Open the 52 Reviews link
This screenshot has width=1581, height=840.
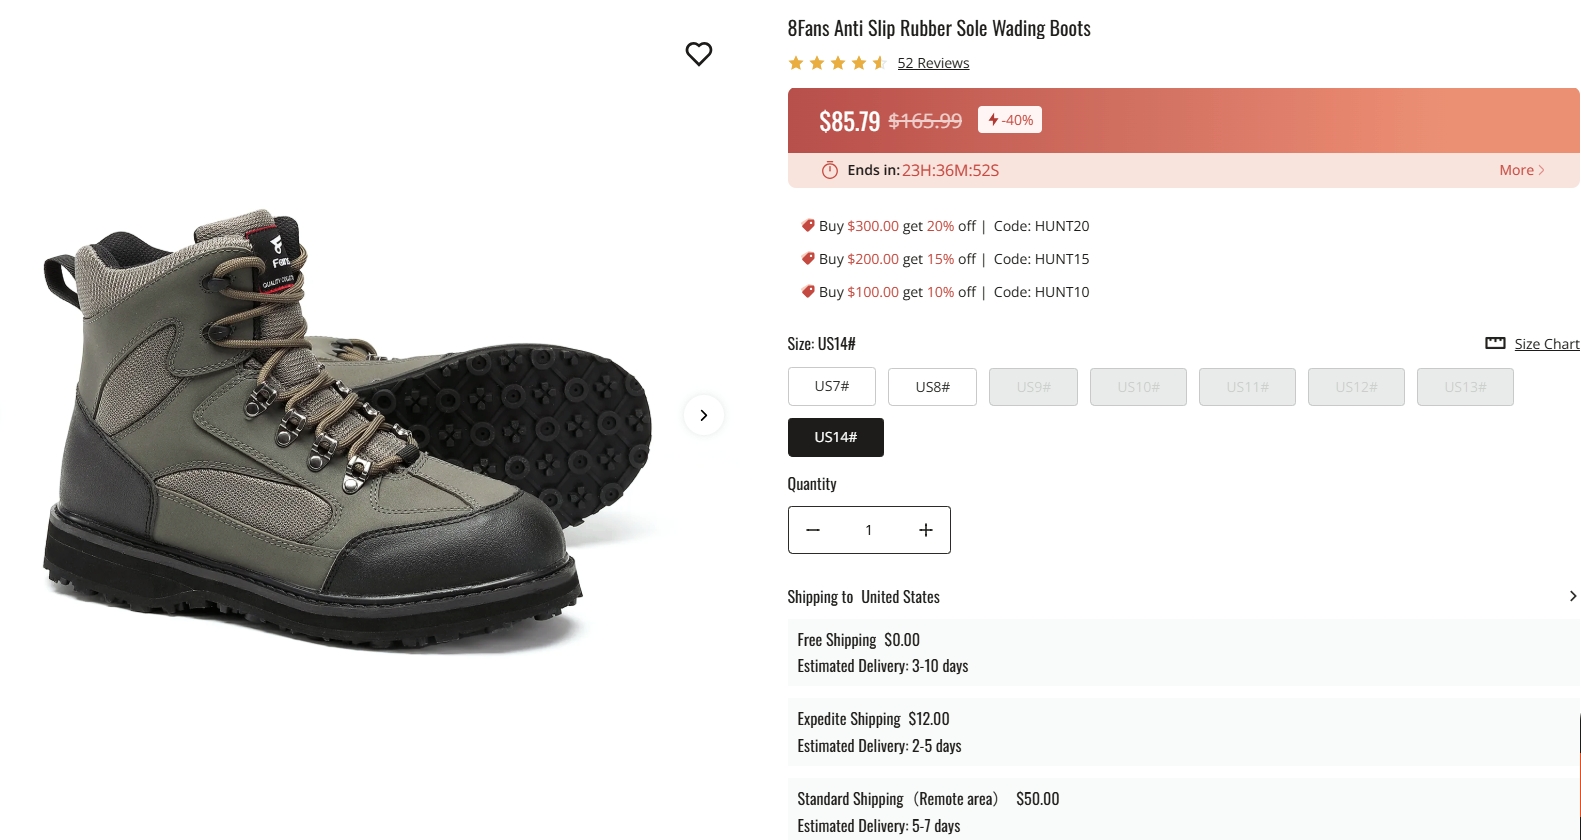933,63
